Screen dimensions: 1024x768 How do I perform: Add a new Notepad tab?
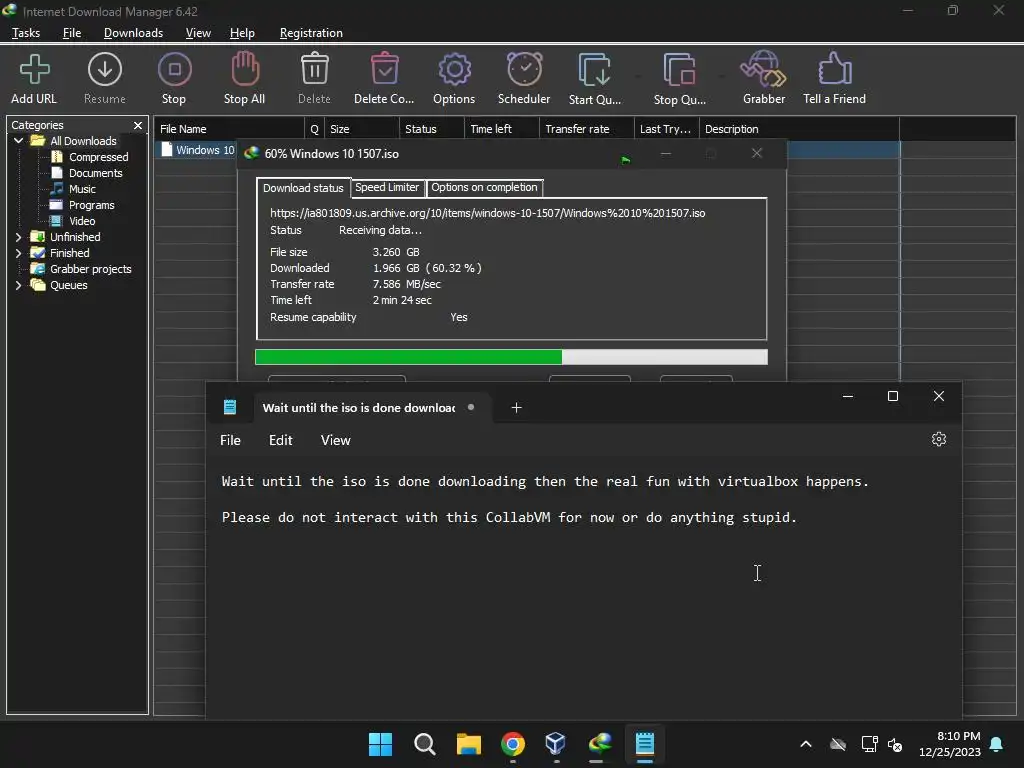[516, 408]
